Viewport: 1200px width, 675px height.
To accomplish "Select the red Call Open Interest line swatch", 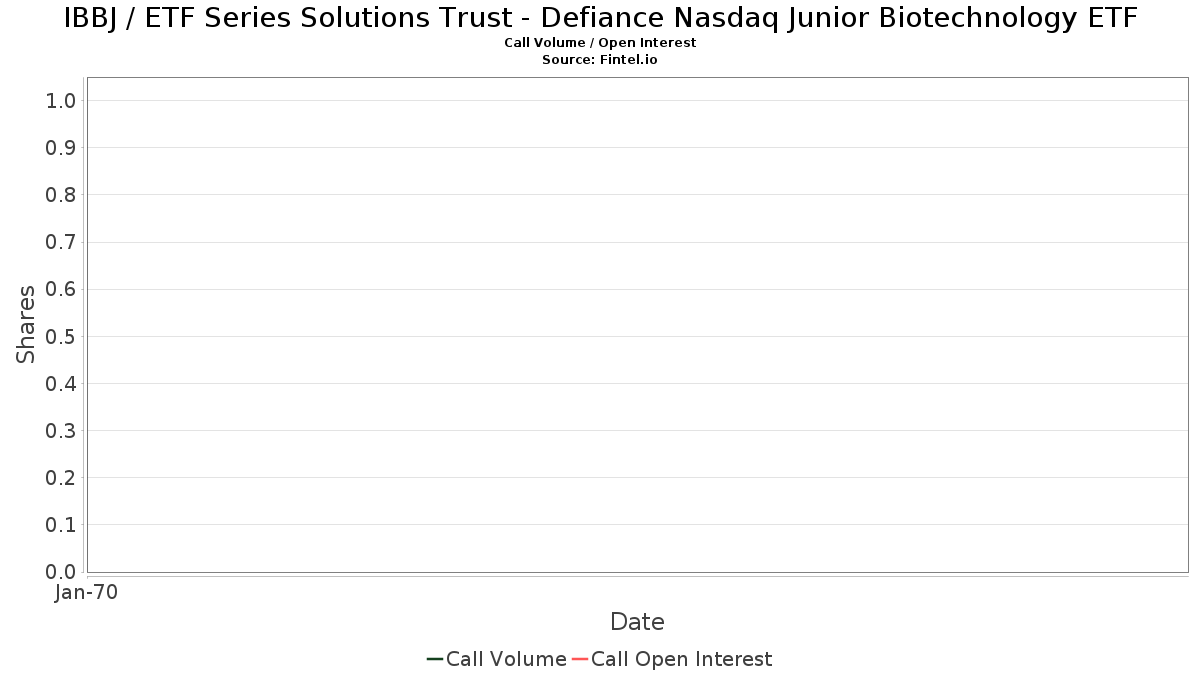I will coord(580,659).
